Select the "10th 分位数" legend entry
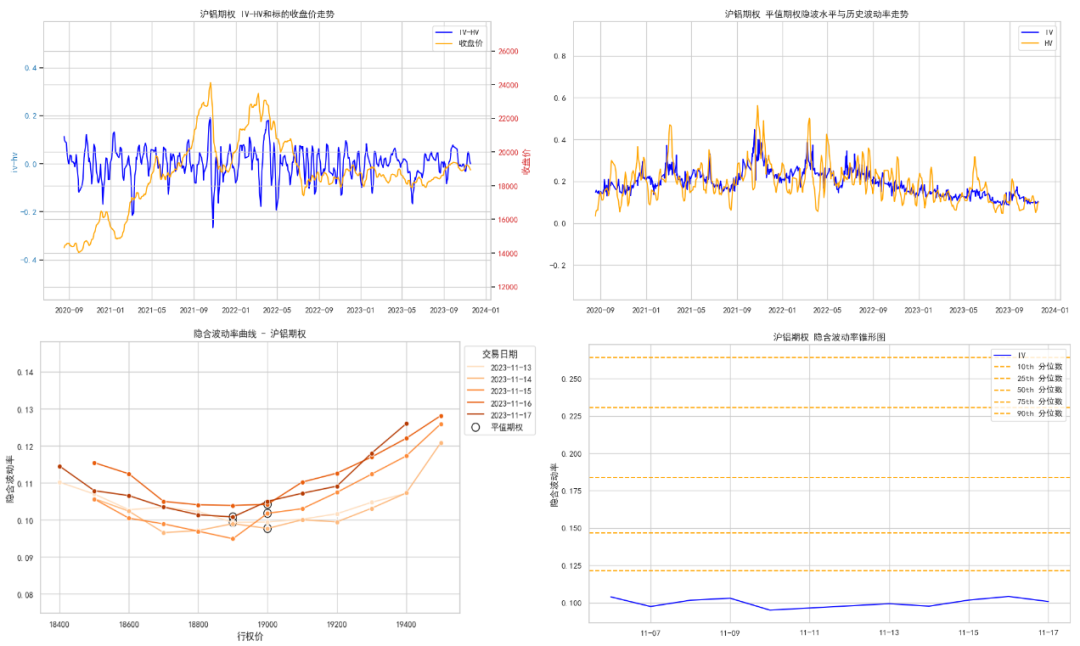The height and width of the screenshot is (646, 1080). click(1028, 367)
